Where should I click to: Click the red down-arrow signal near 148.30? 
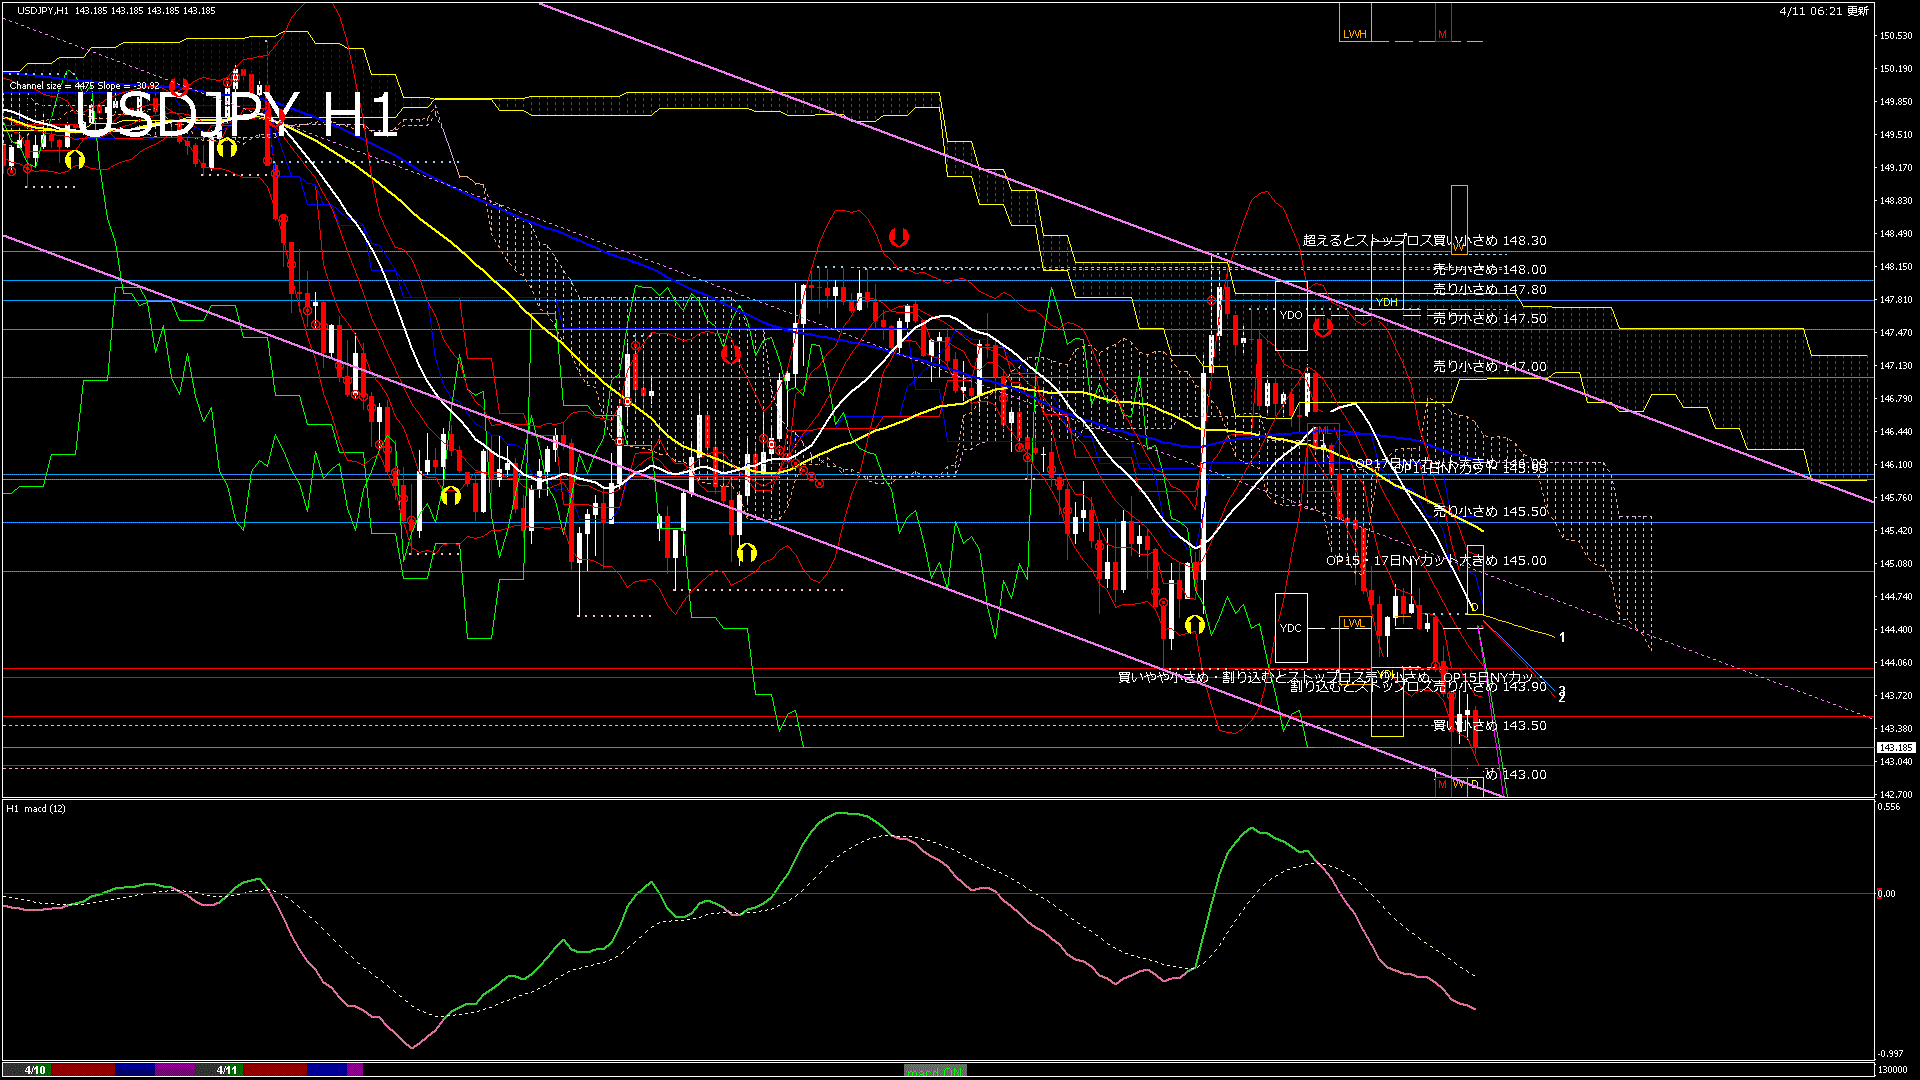click(898, 237)
